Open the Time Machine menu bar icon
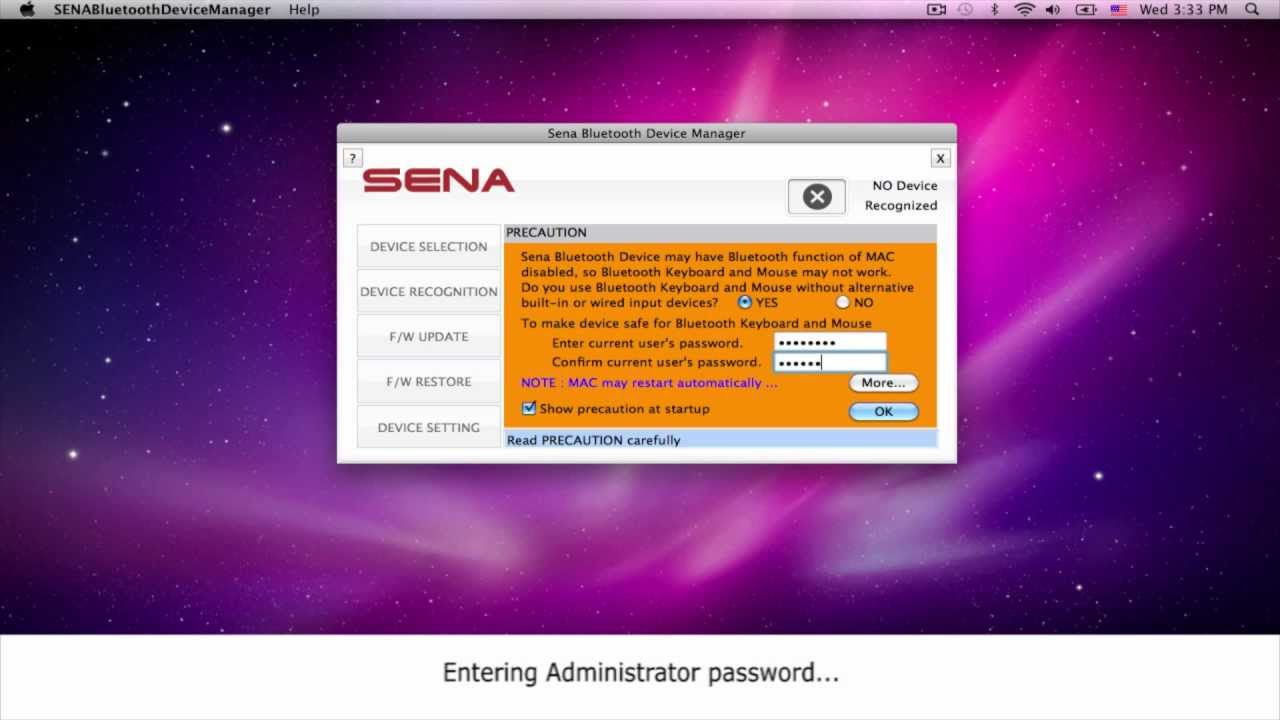 coord(965,9)
